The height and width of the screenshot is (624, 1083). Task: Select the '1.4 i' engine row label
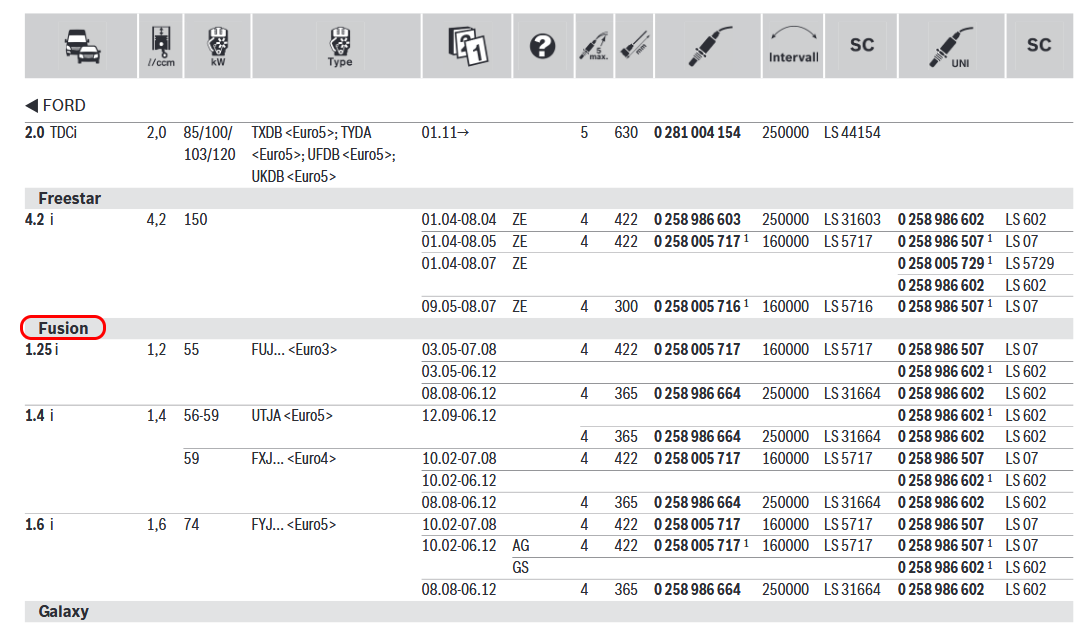(x=39, y=415)
